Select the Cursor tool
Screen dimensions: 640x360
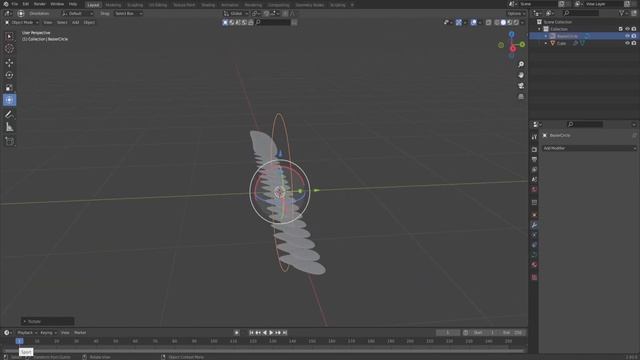click(9, 49)
